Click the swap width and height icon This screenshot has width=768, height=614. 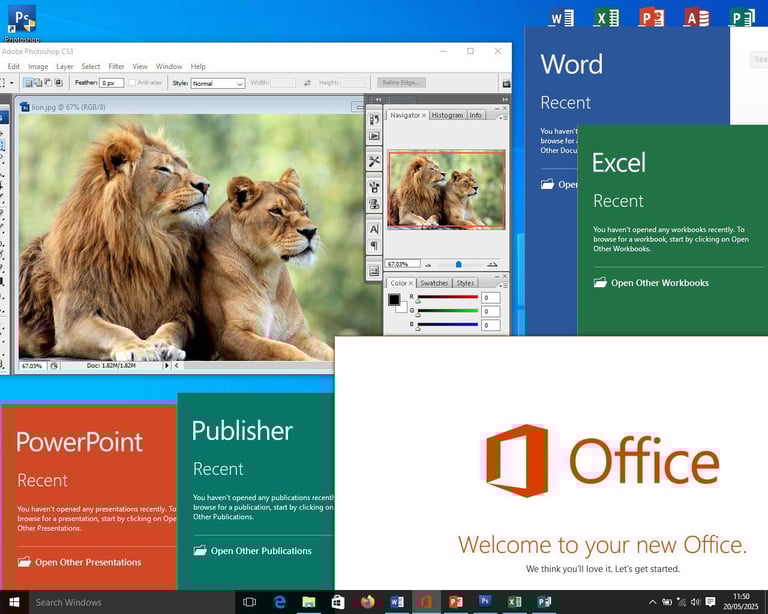[307, 83]
